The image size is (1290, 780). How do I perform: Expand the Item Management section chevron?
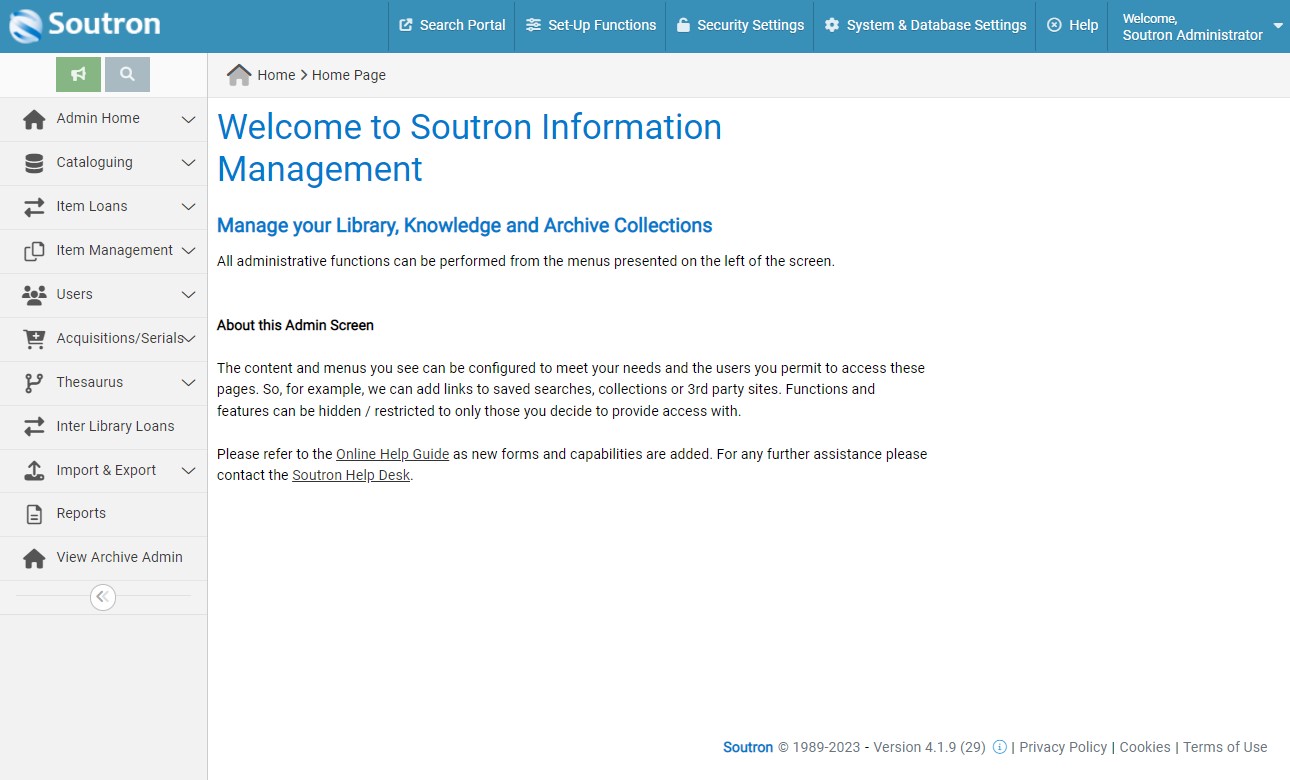[188, 251]
